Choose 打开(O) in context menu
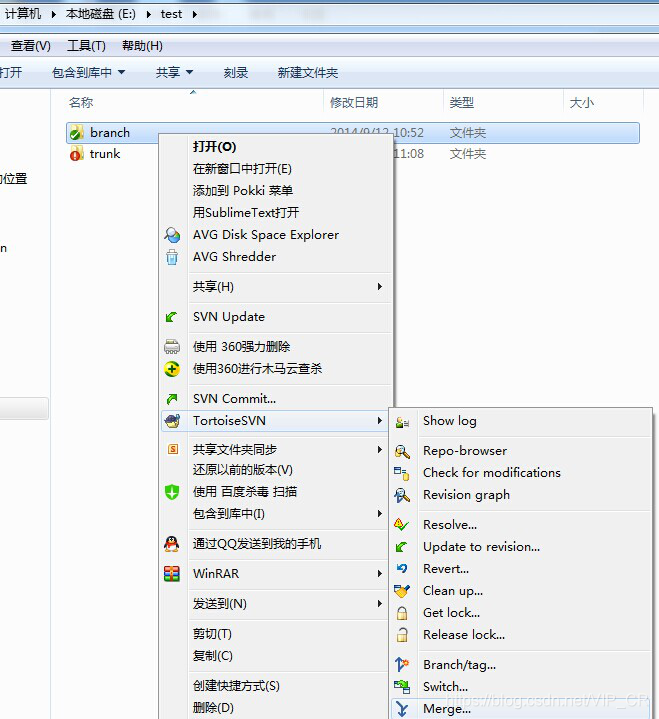Screen dimensions: 659x719 215,147
